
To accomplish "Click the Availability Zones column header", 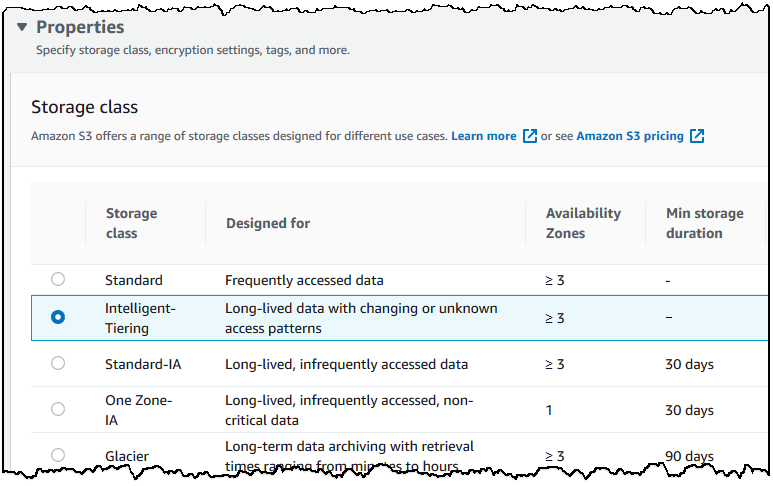I will [x=583, y=223].
